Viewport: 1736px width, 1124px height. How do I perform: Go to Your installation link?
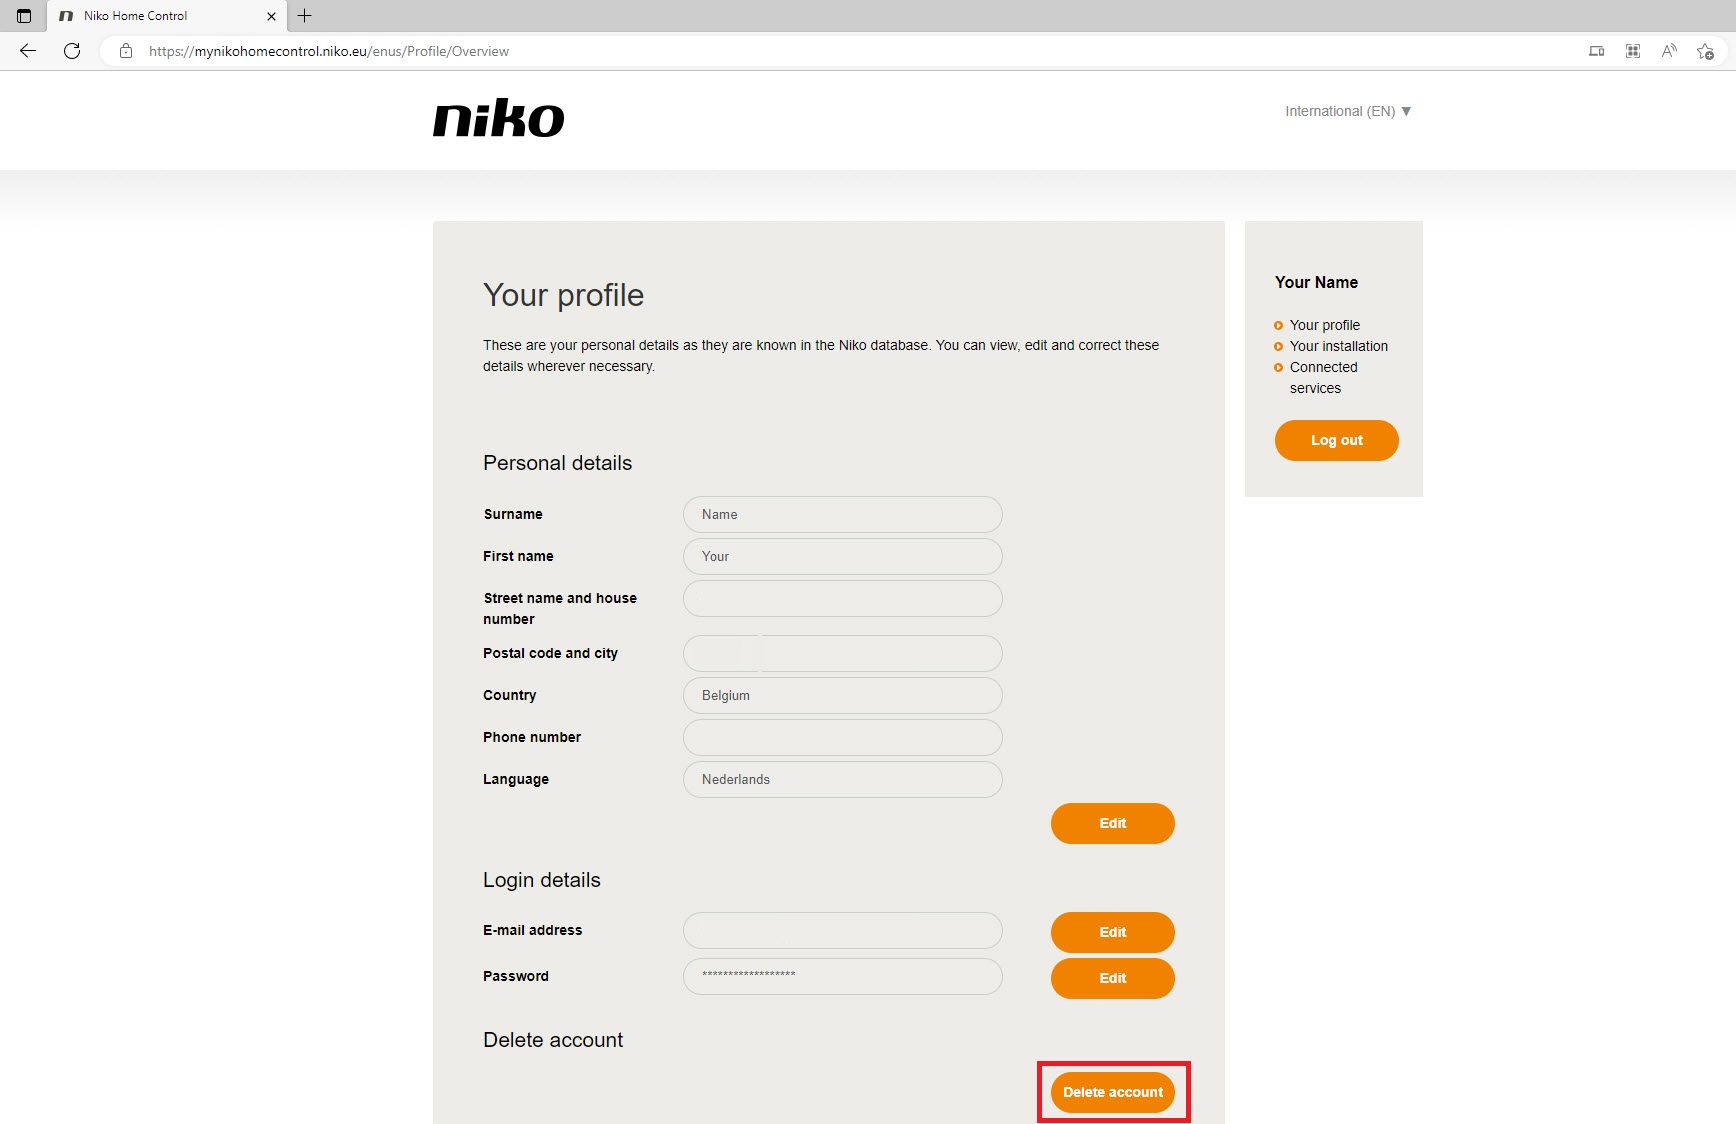click(1338, 346)
